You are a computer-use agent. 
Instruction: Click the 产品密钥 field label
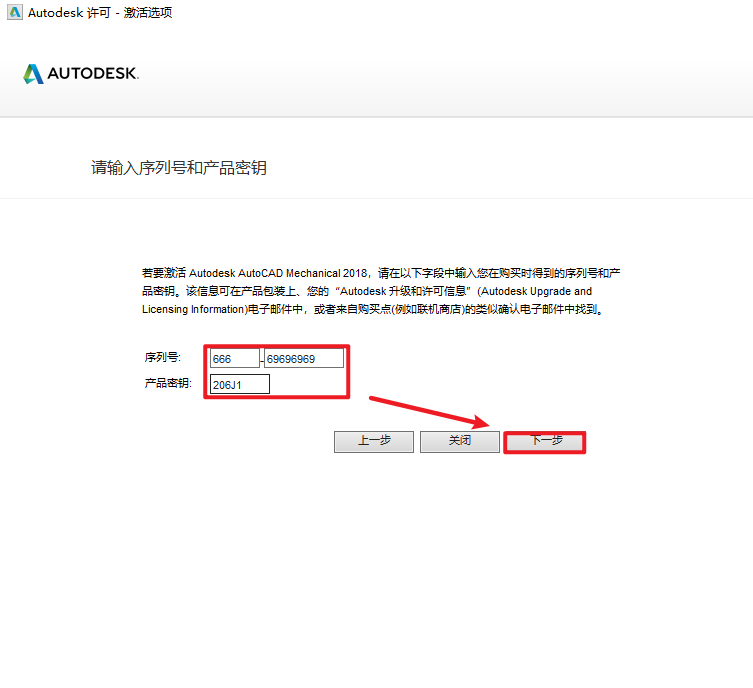coord(167,385)
